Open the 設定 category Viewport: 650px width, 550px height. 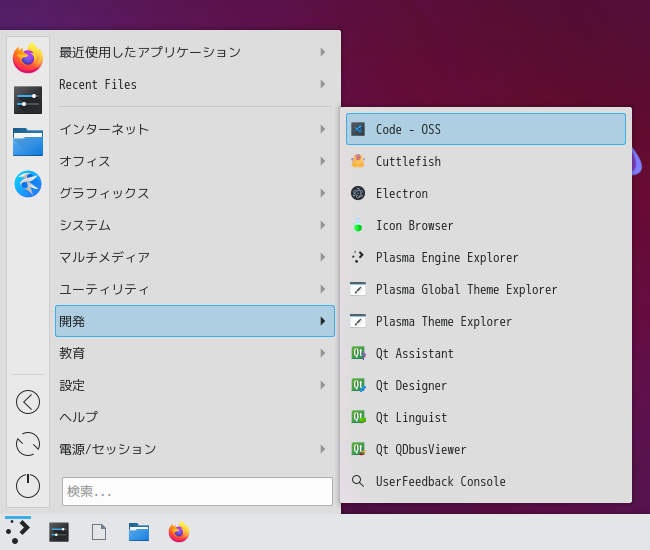point(195,385)
